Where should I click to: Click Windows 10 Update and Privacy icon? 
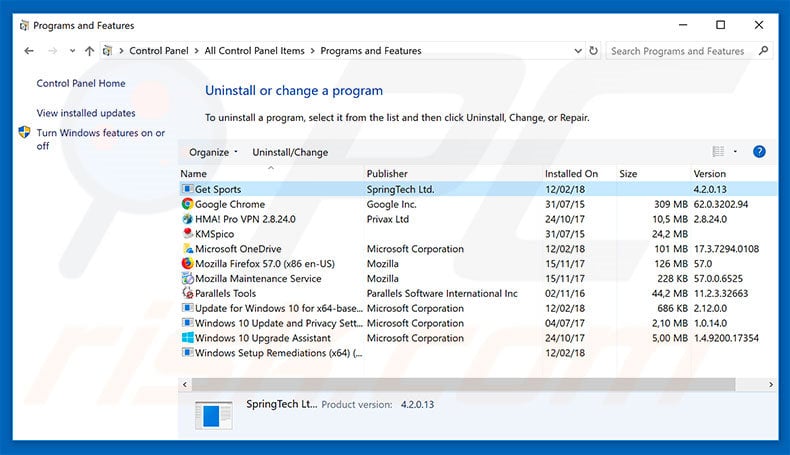(187, 322)
